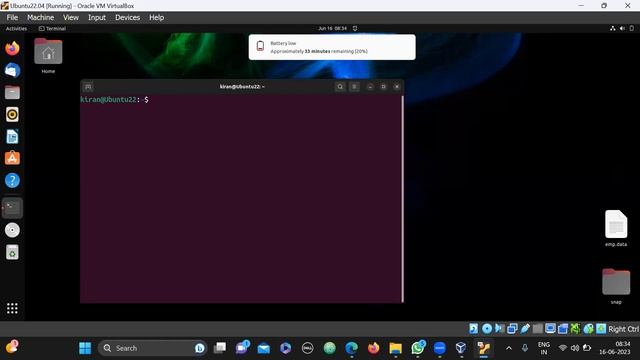
Task: Click the VirtualBox recording status icon
Action: 563,328
